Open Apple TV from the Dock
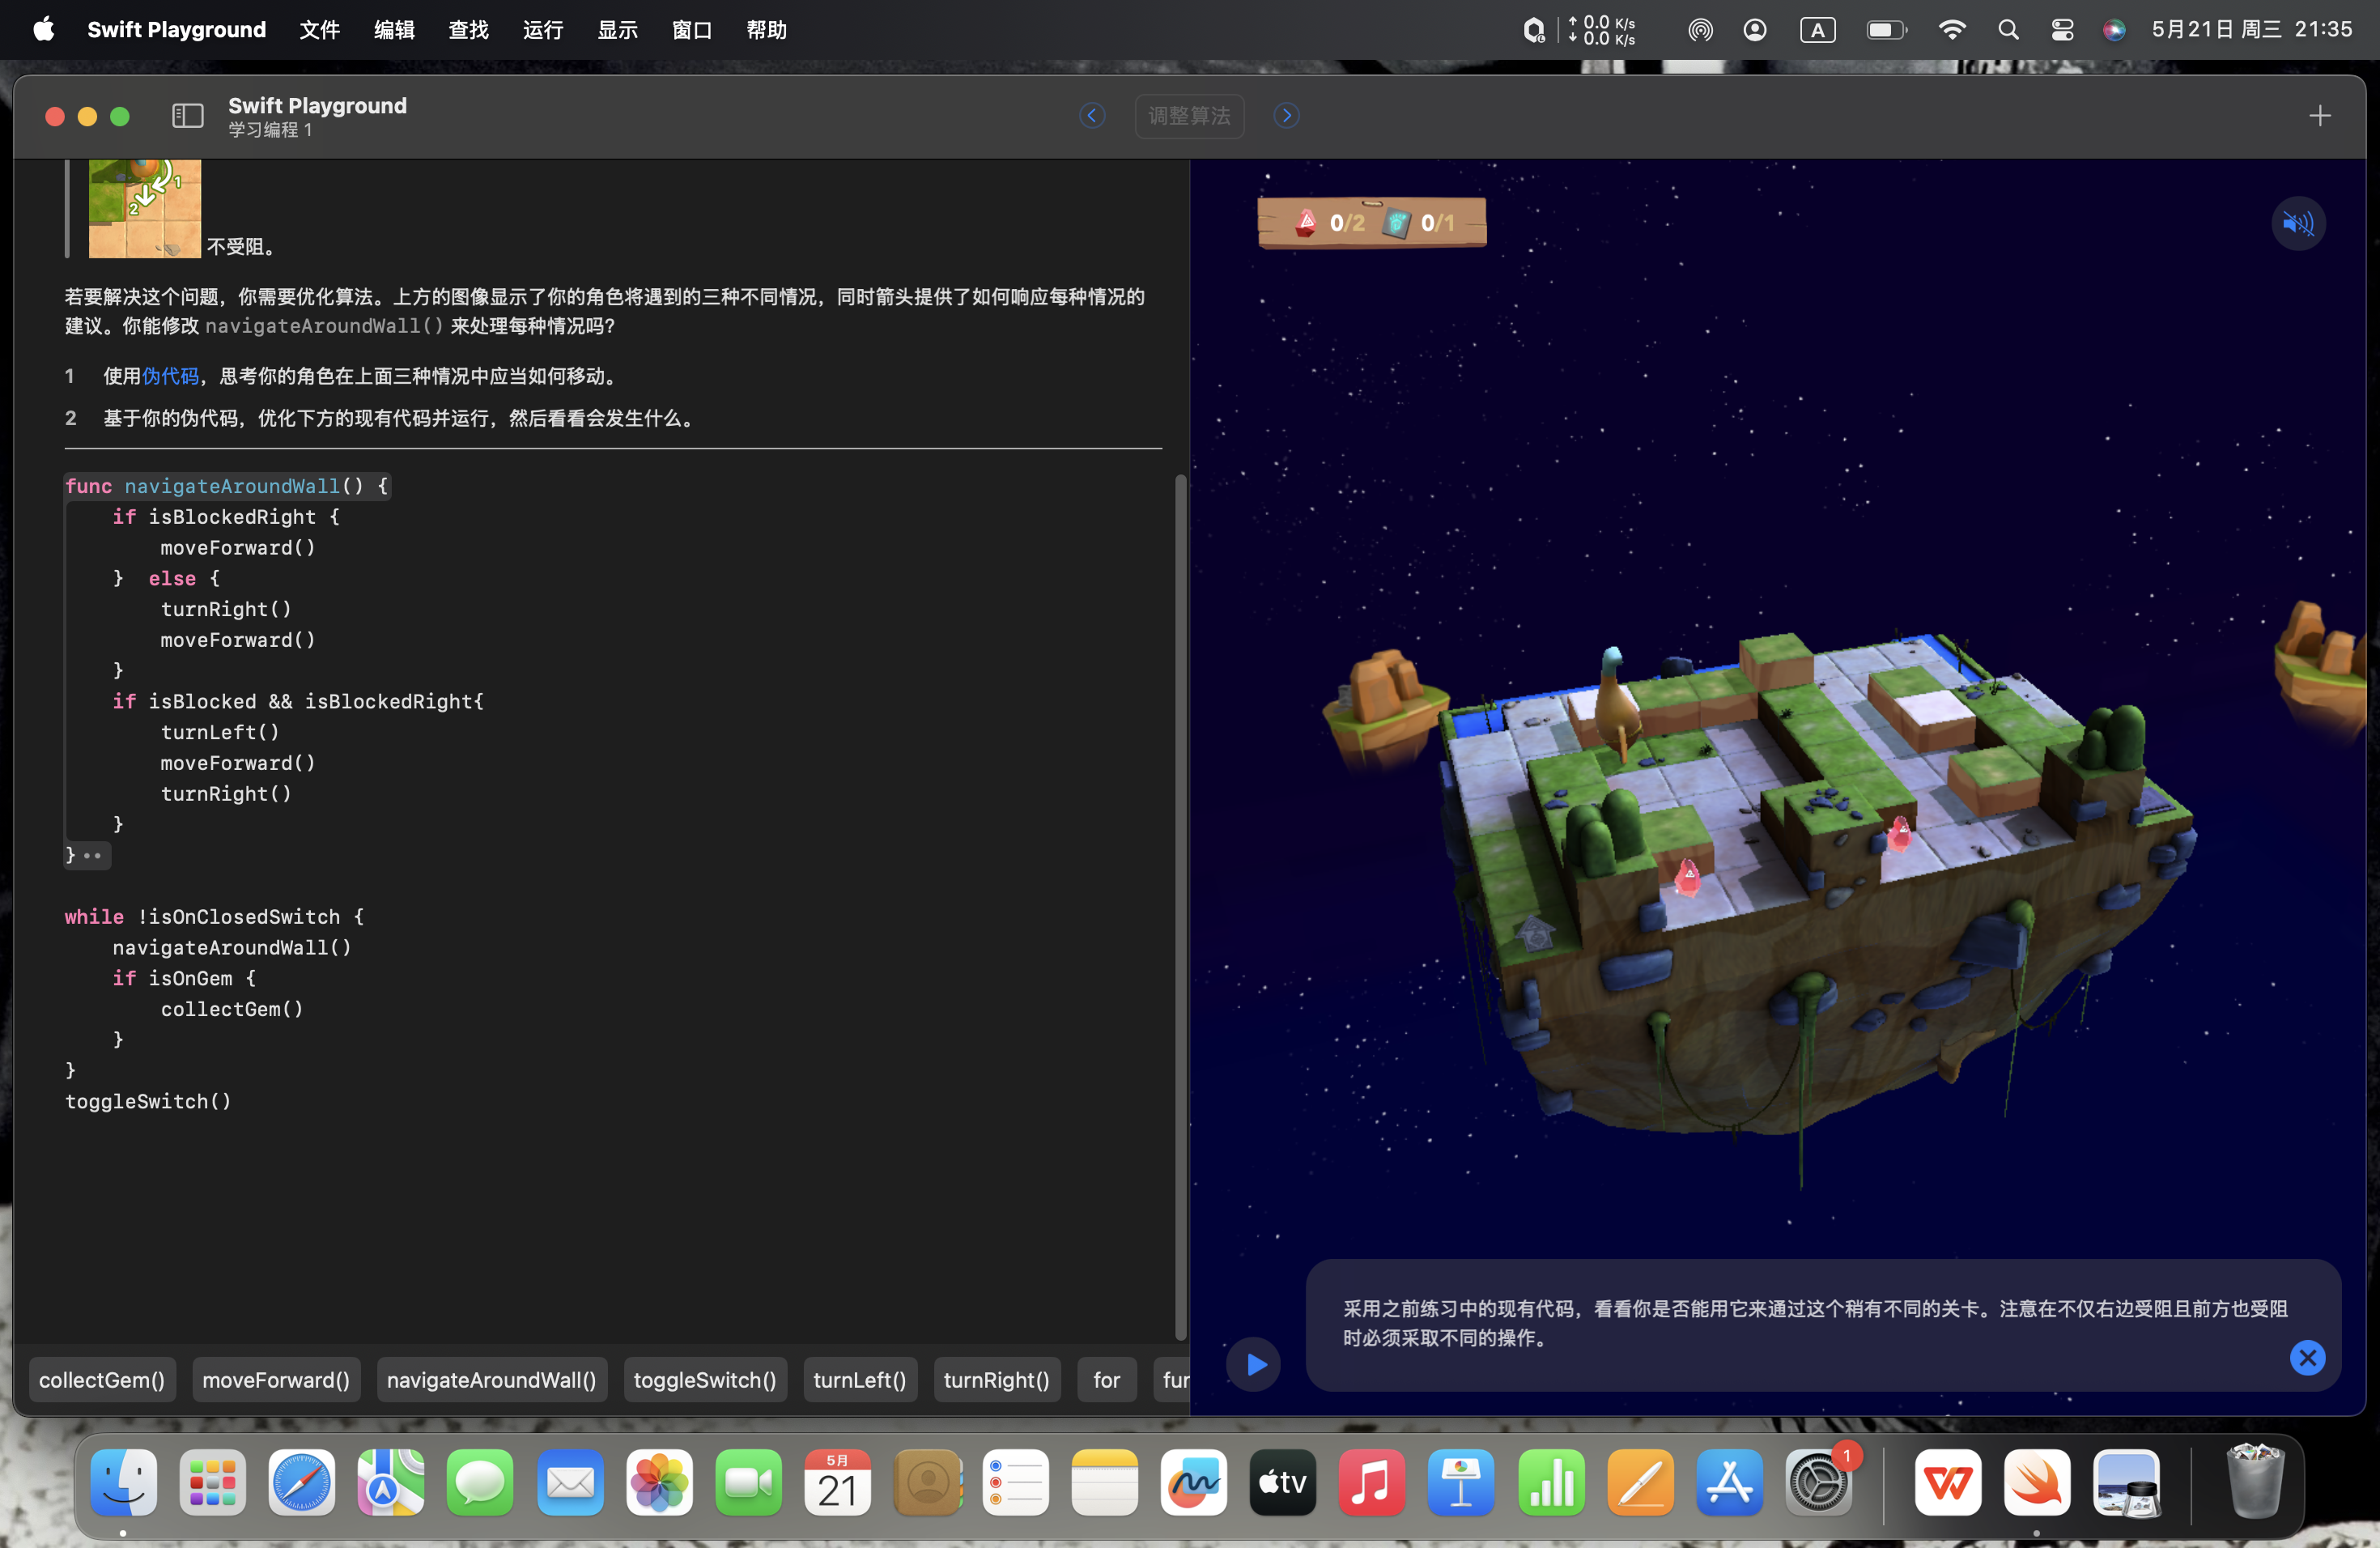The image size is (2380, 1548). tap(1283, 1482)
